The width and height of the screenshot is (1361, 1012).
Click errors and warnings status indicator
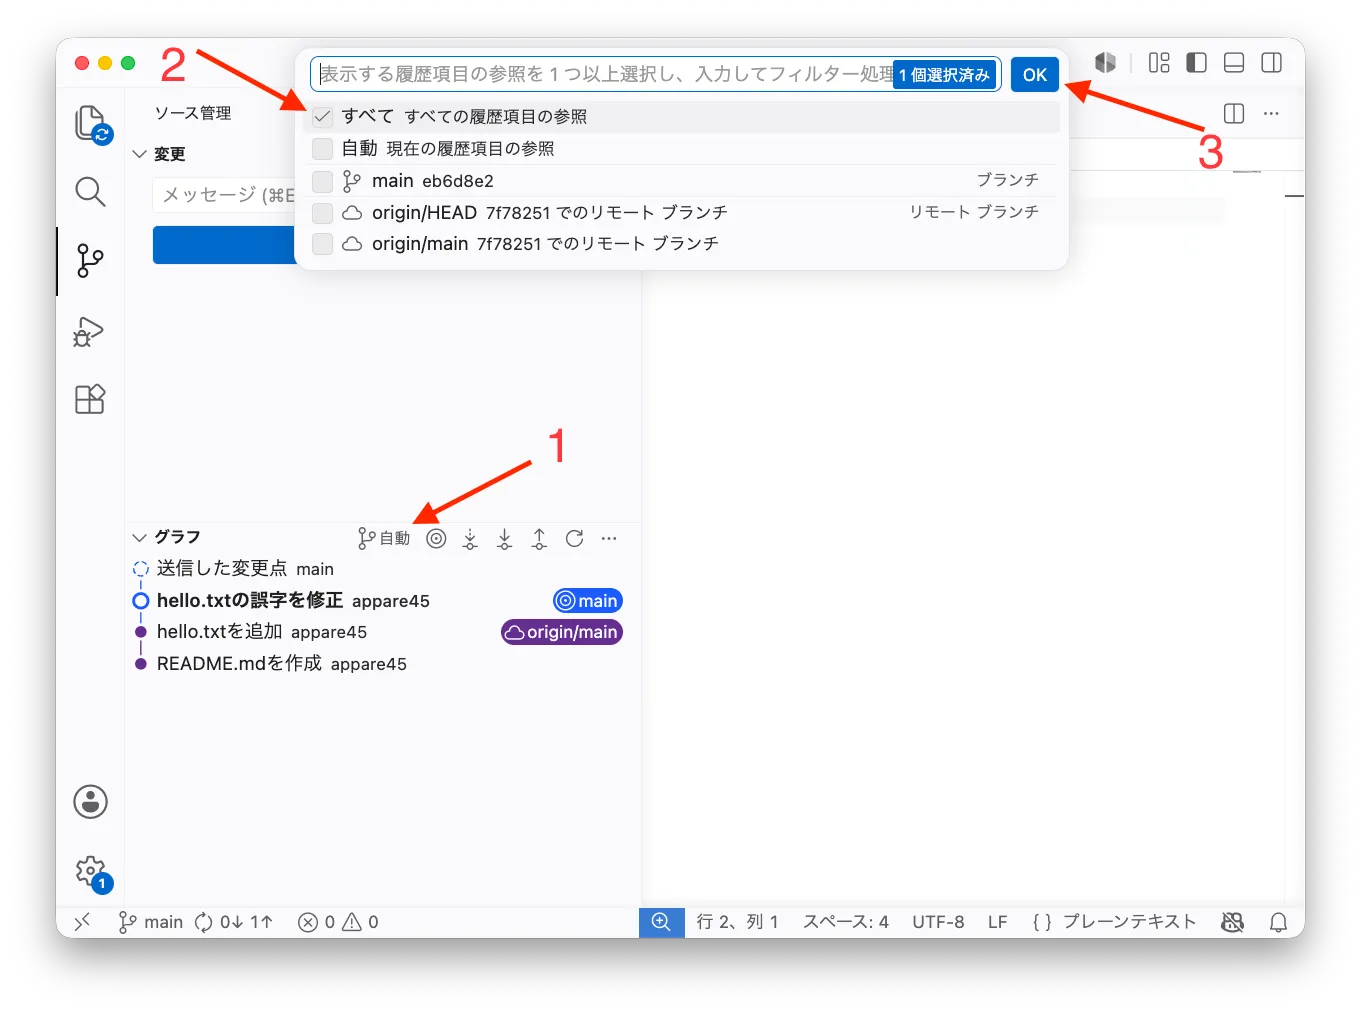(x=338, y=922)
